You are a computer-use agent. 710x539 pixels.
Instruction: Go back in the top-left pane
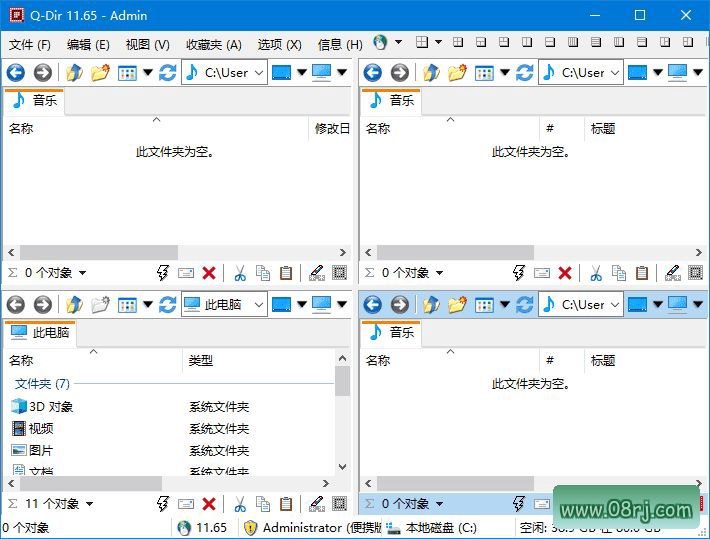[x=15, y=72]
